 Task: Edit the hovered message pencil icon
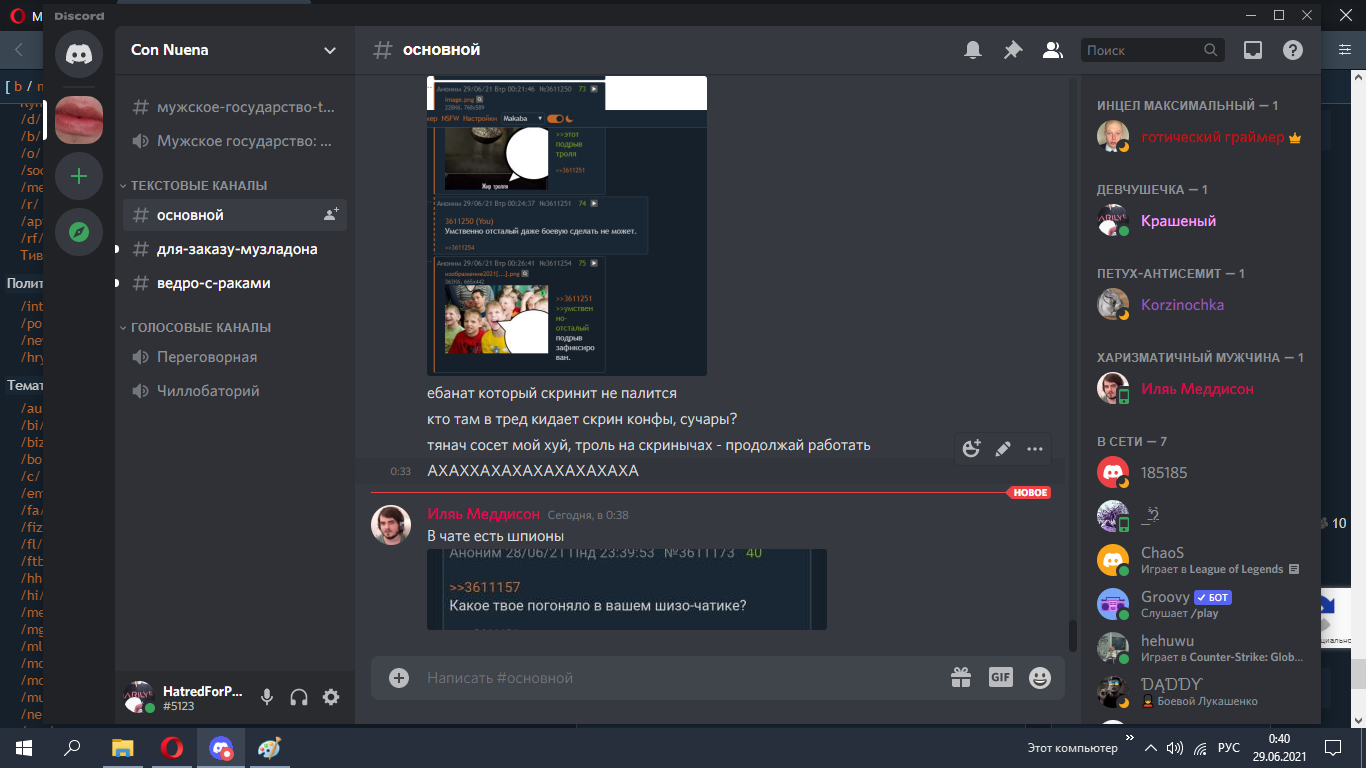pyautogui.click(x=1003, y=449)
